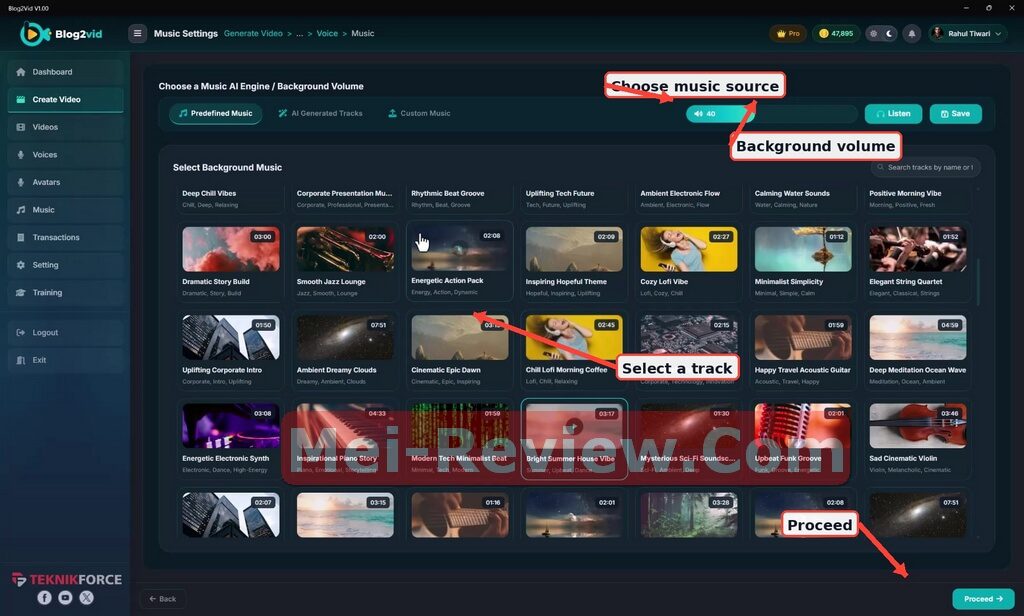Viewport: 1024px width, 616px height.
Task: Click the Voice breadcrumb link
Action: click(327, 33)
